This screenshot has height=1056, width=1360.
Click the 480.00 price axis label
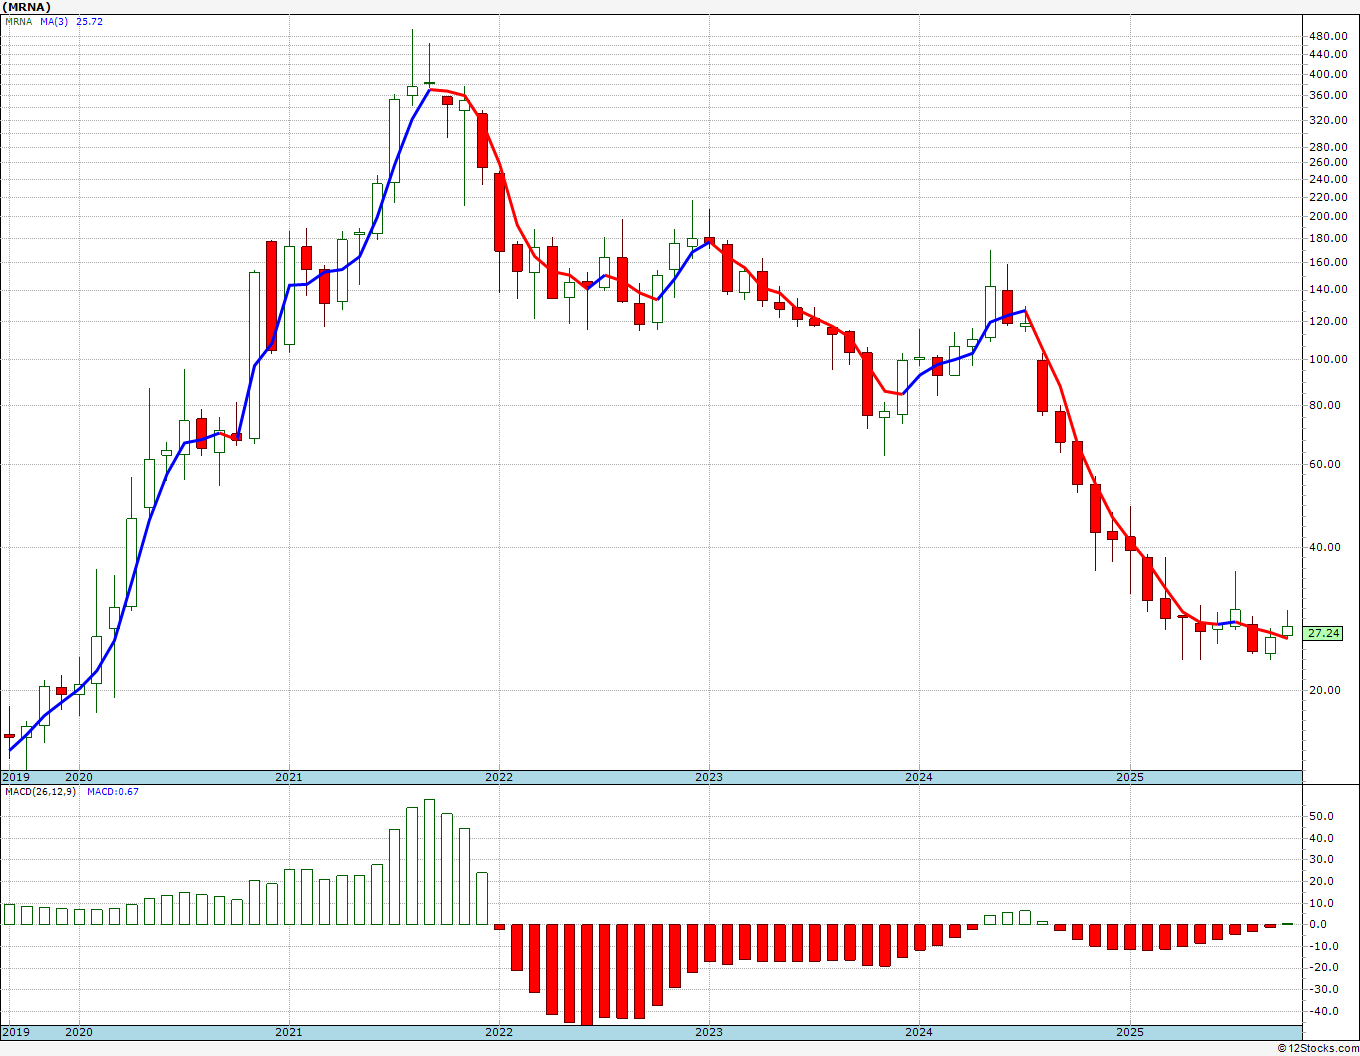(x=1328, y=36)
